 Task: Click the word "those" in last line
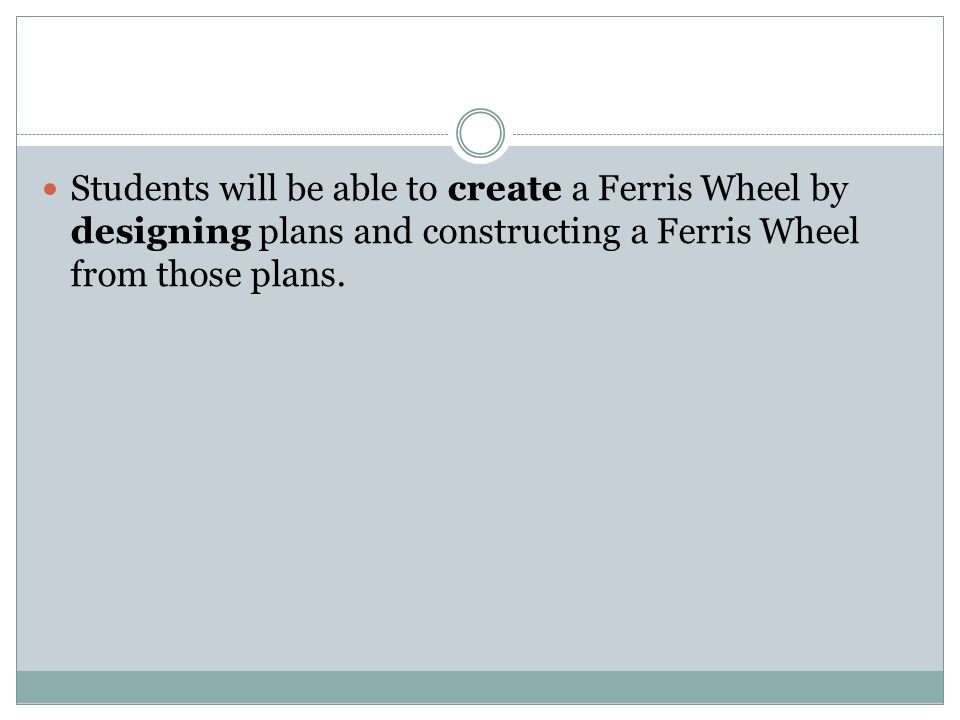[x=199, y=274]
